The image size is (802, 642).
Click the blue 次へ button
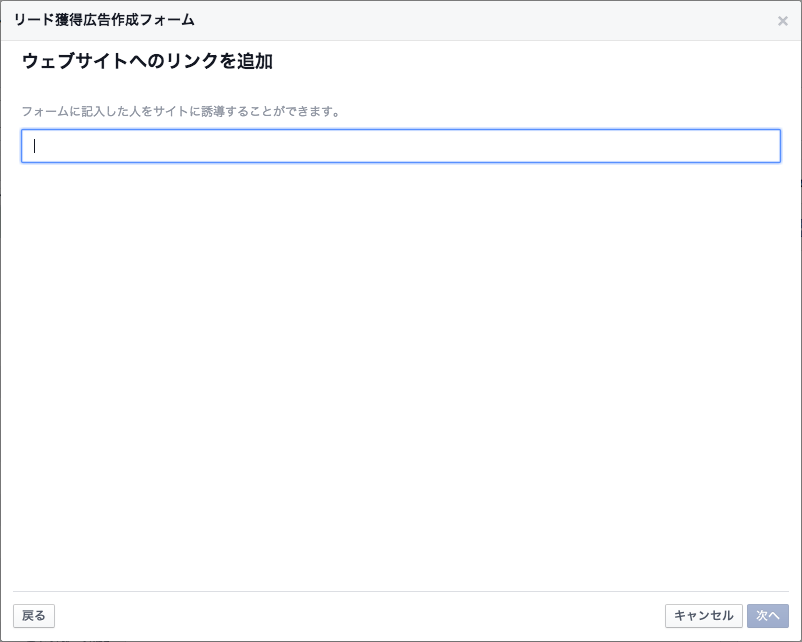768,616
